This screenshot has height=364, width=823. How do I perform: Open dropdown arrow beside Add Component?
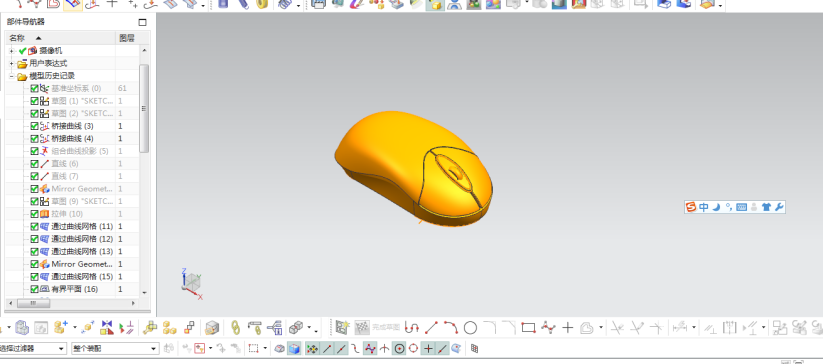tap(75, 328)
